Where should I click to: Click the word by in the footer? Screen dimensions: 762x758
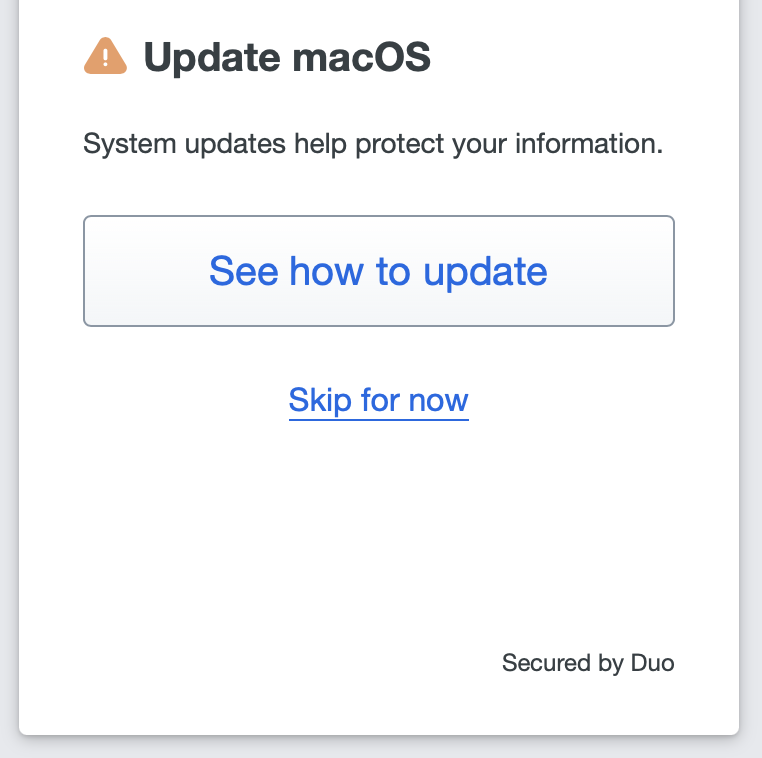click(x=608, y=662)
